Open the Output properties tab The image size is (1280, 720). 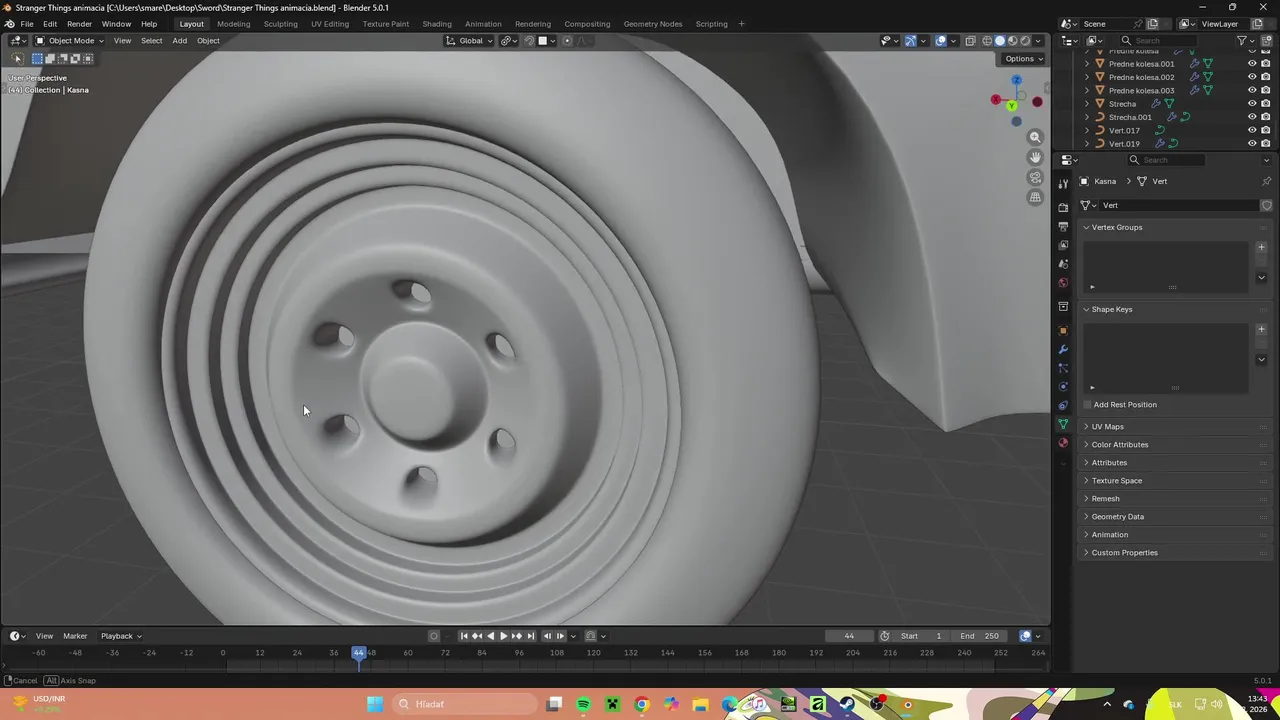(x=1063, y=226)
